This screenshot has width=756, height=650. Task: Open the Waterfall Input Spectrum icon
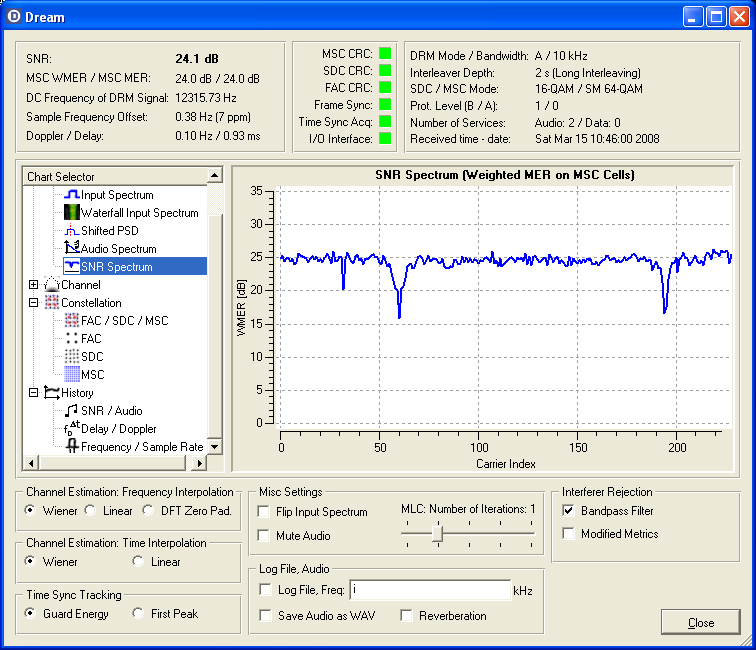[x=72, y=213]
